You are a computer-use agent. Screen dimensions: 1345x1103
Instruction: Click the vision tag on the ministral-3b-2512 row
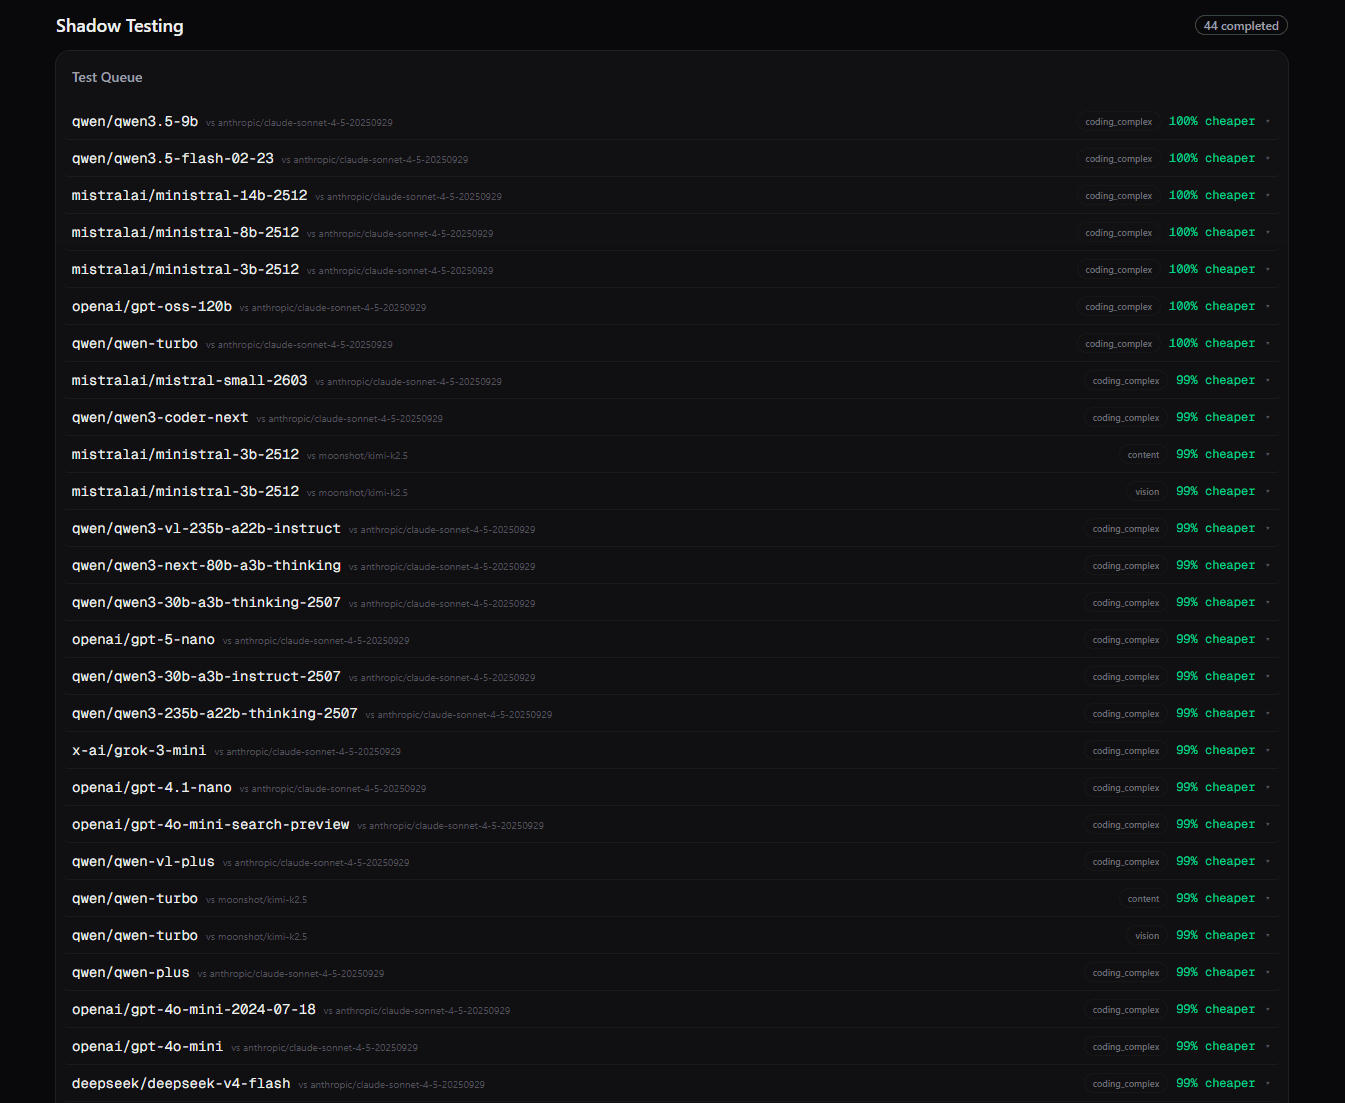(1147, 492)
